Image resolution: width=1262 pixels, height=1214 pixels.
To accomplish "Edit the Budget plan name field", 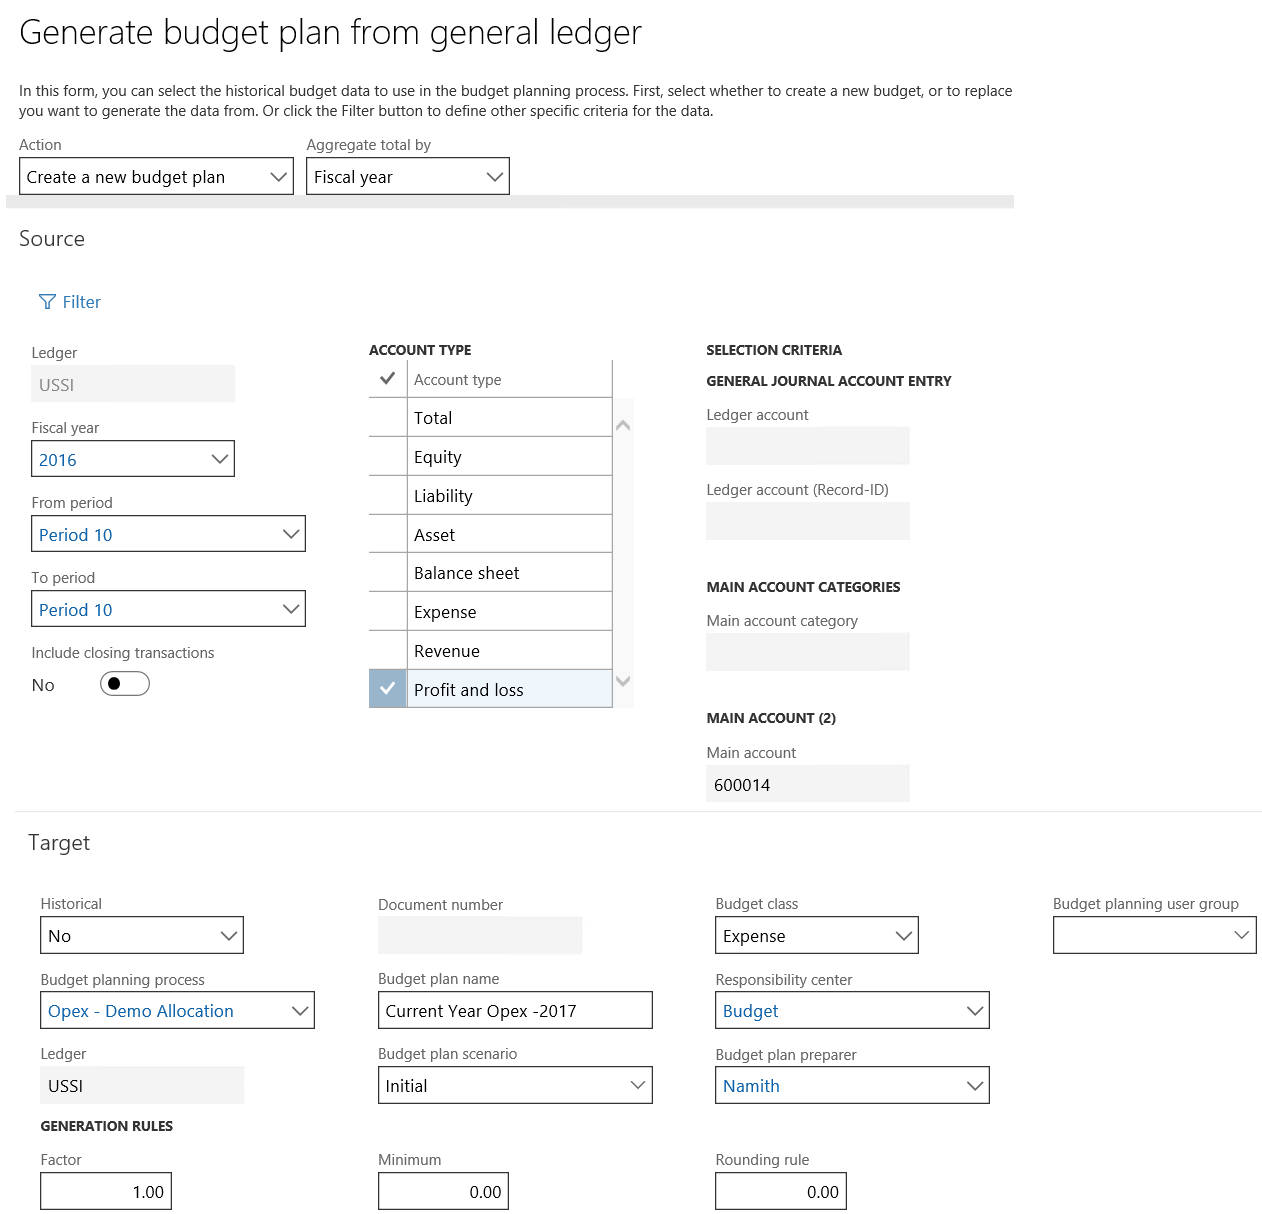I will (x=514, y=1010).
